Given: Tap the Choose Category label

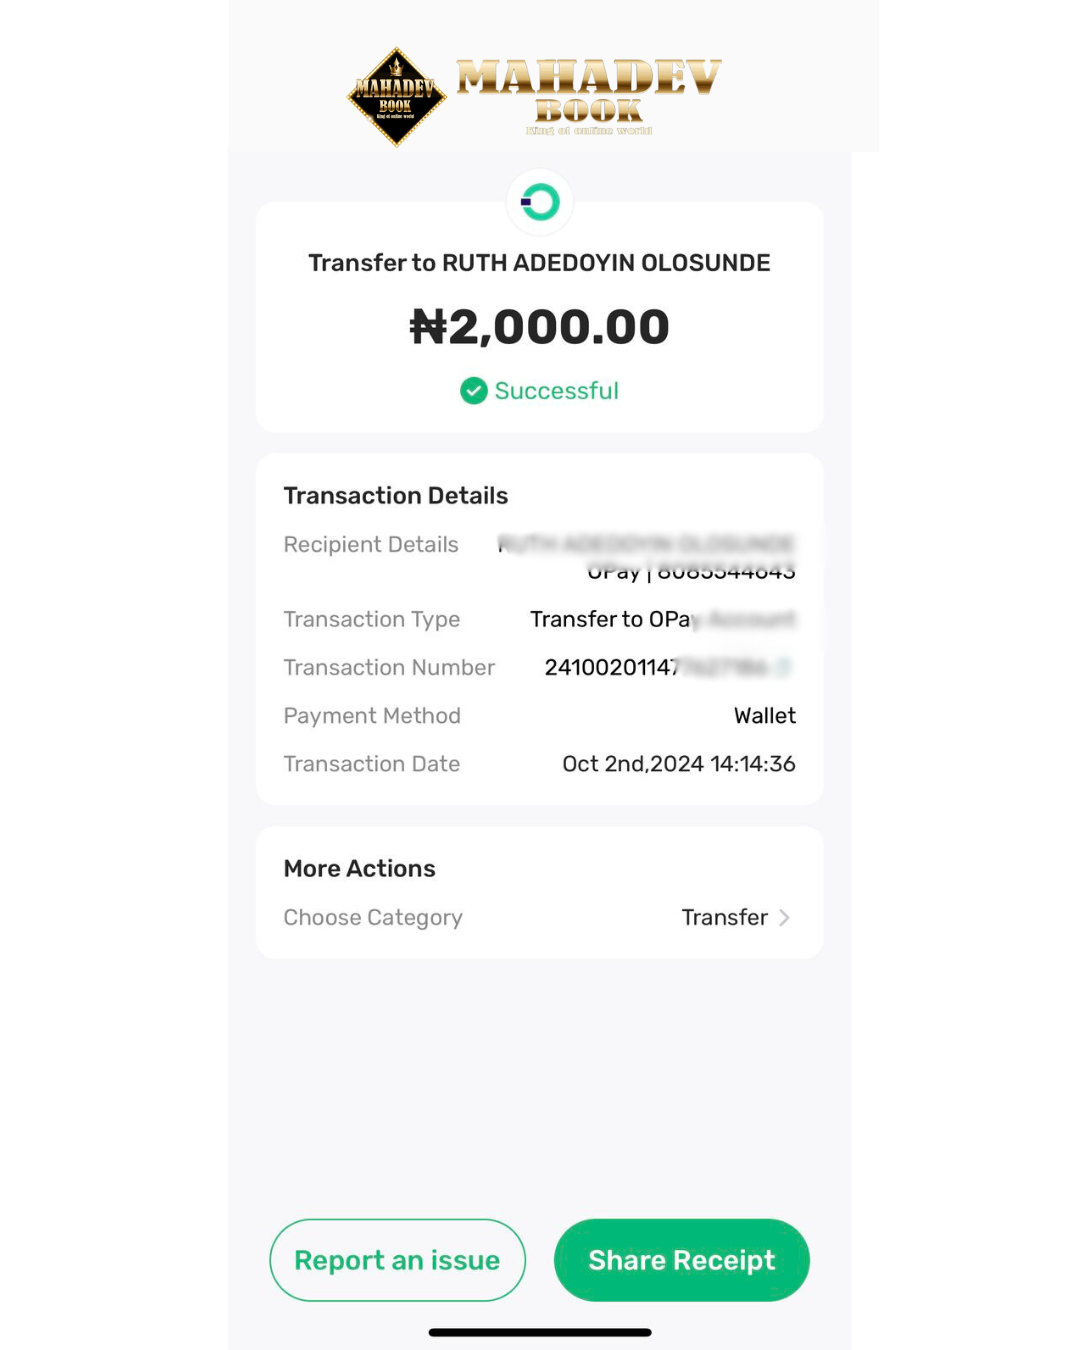Looking at the screenshot, I should [x=373, y=918].
